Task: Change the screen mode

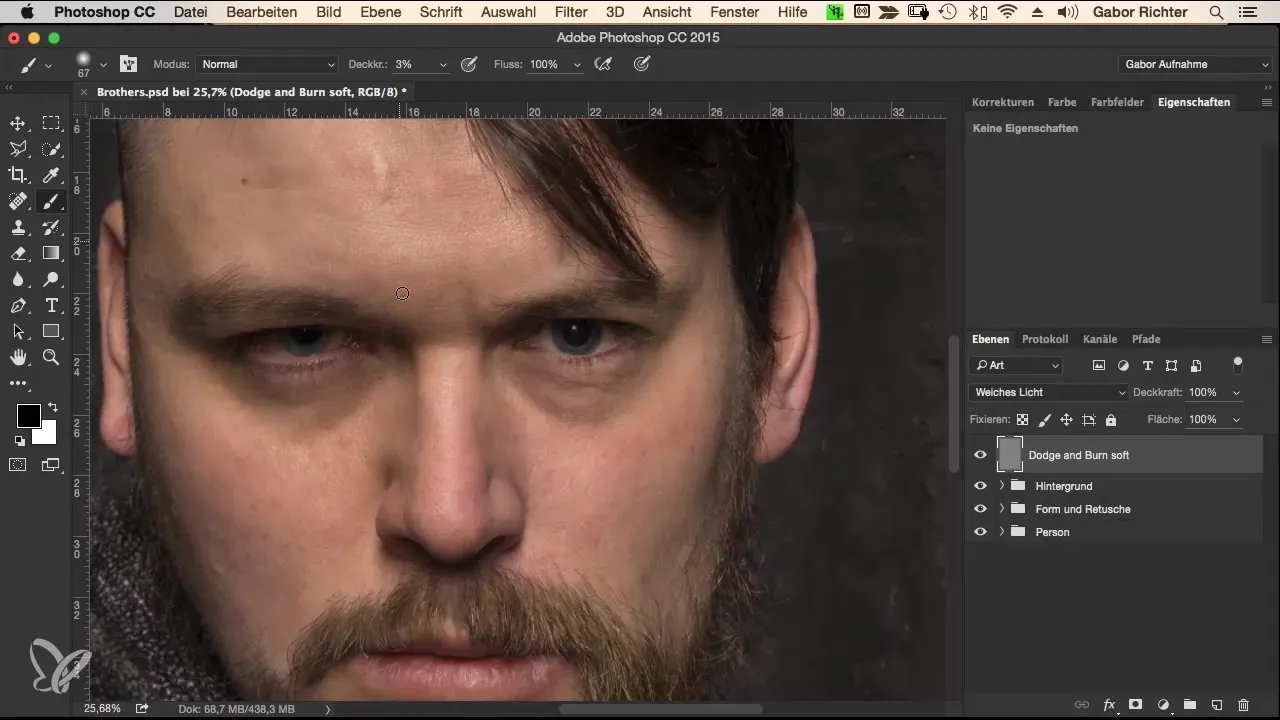Action: (x=52, y=465)
